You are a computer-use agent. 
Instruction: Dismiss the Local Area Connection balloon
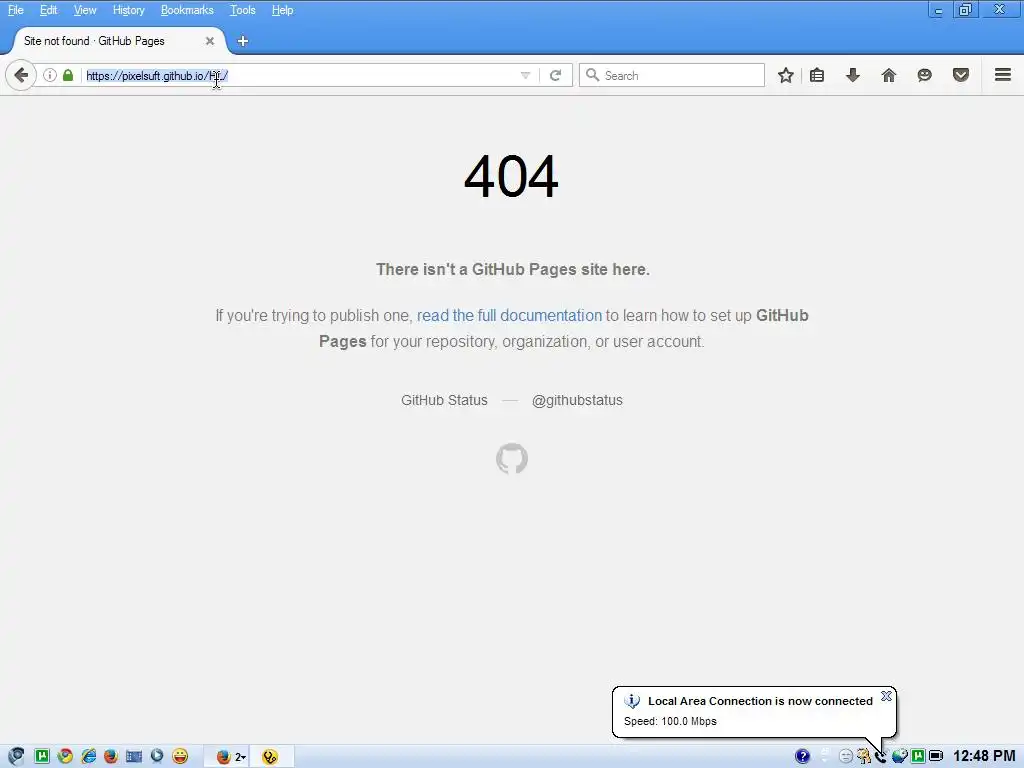(886, 696)
